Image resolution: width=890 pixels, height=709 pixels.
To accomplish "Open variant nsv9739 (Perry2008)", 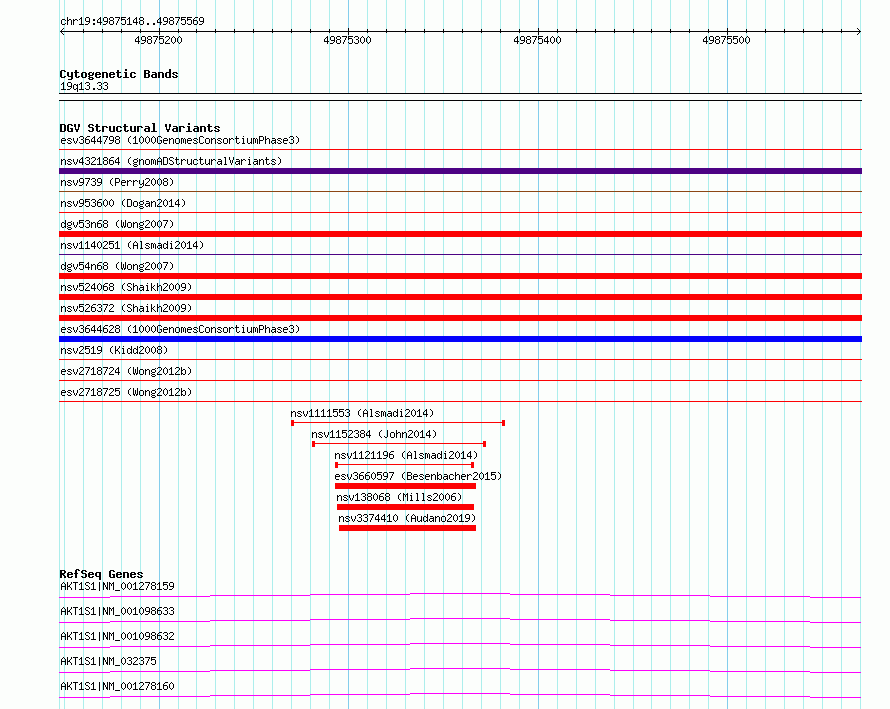I will tap(117, 182).
